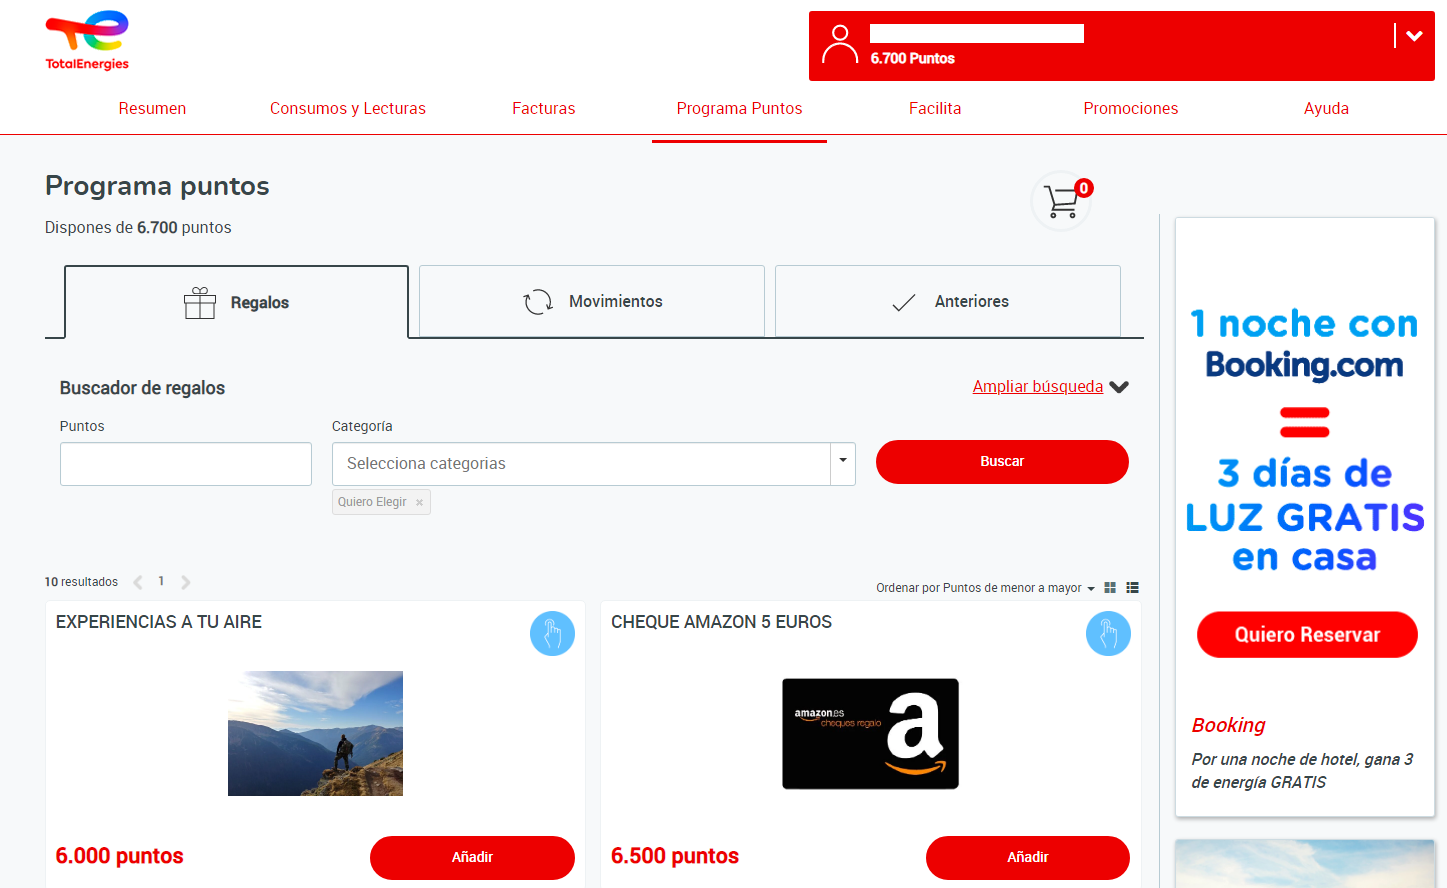
Task: Switch to the Anteriores tab
Action: point(948,301)
